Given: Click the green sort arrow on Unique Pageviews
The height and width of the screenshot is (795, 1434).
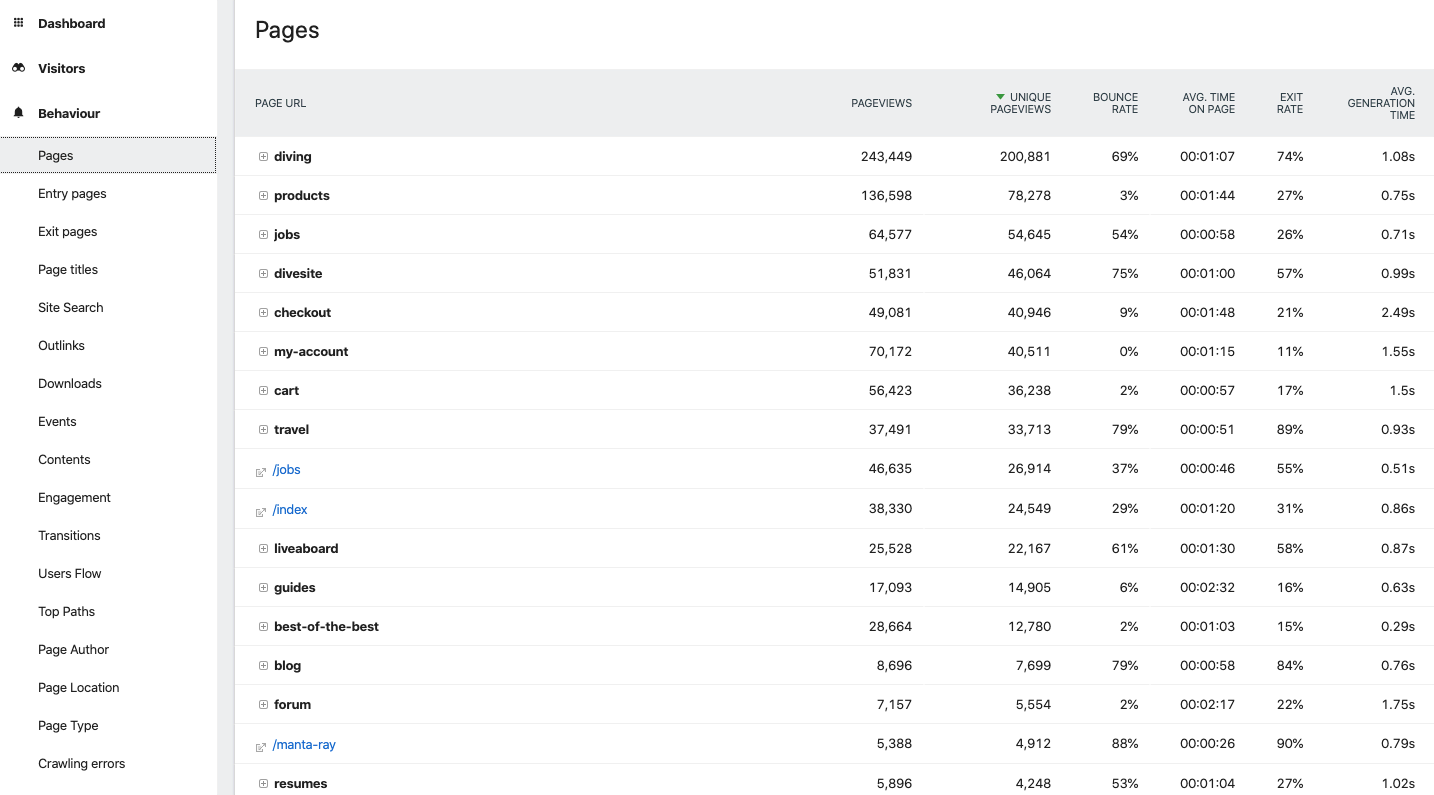Looking at the screenshot, I should 1000,97.
